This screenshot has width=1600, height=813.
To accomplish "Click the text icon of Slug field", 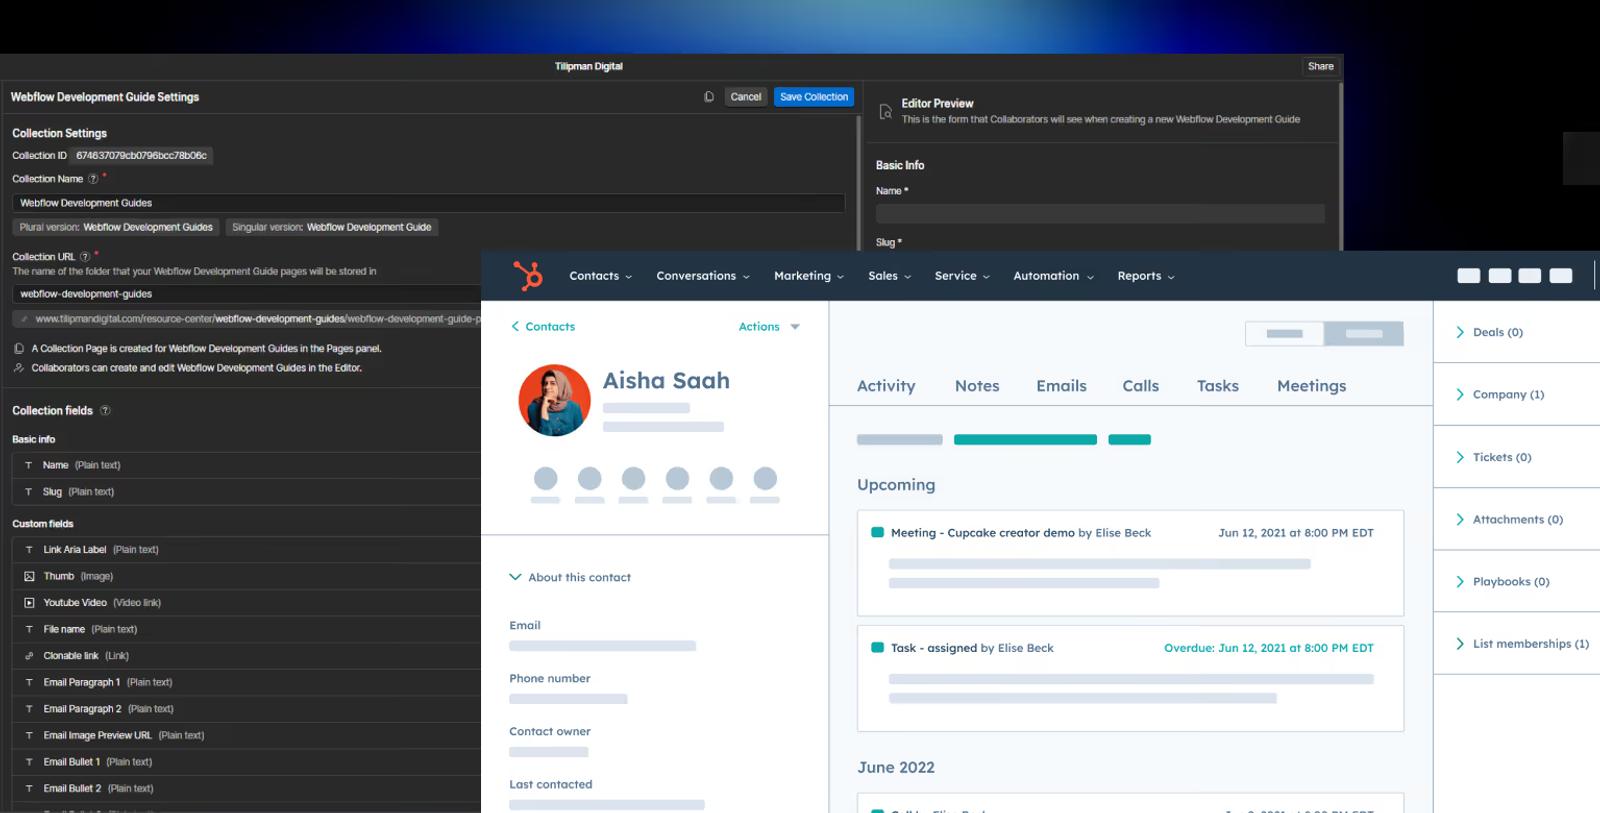I will coord(29,492).
